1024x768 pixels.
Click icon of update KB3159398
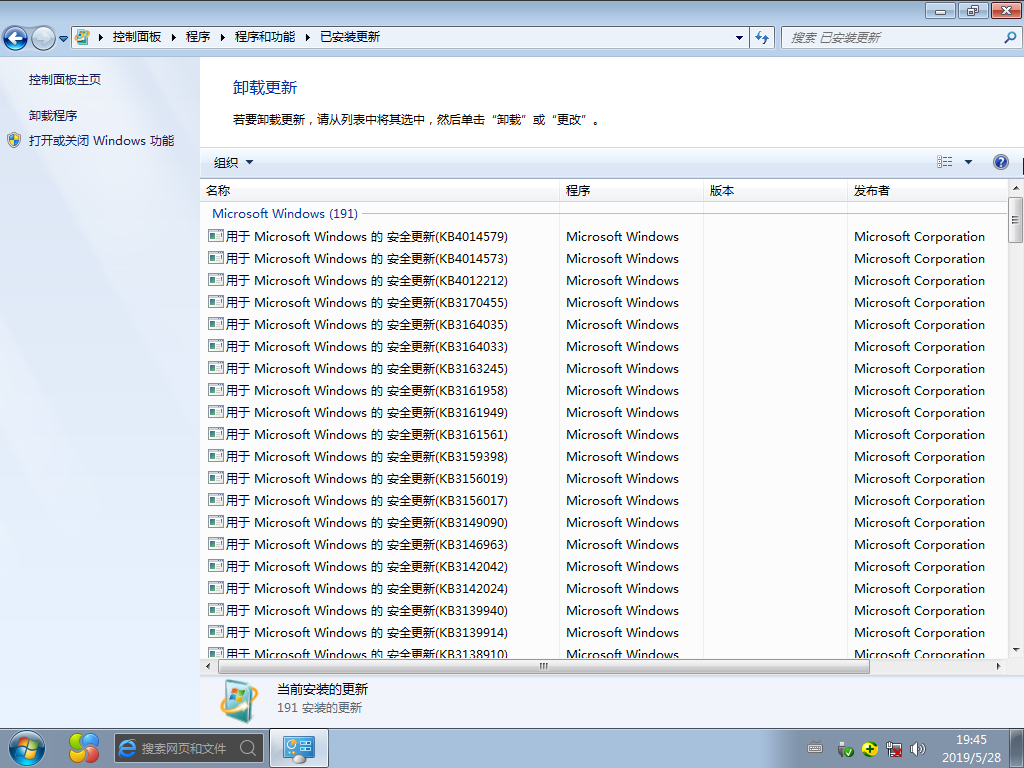[216, 456]
